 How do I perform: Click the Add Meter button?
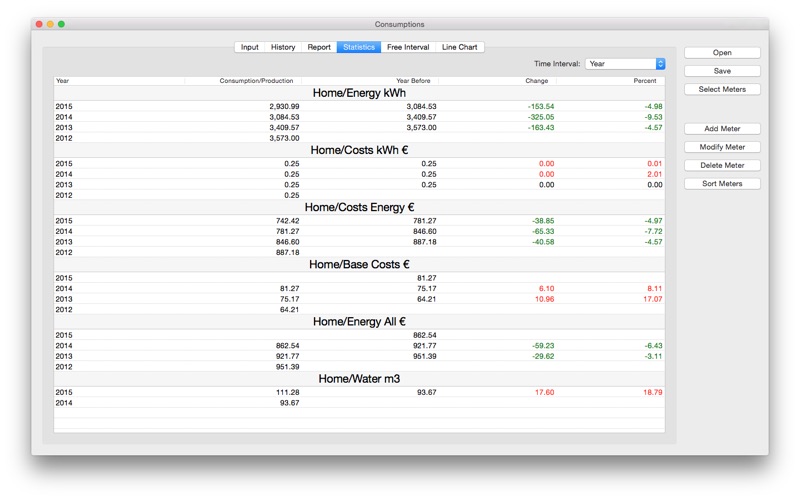point(722,129)
